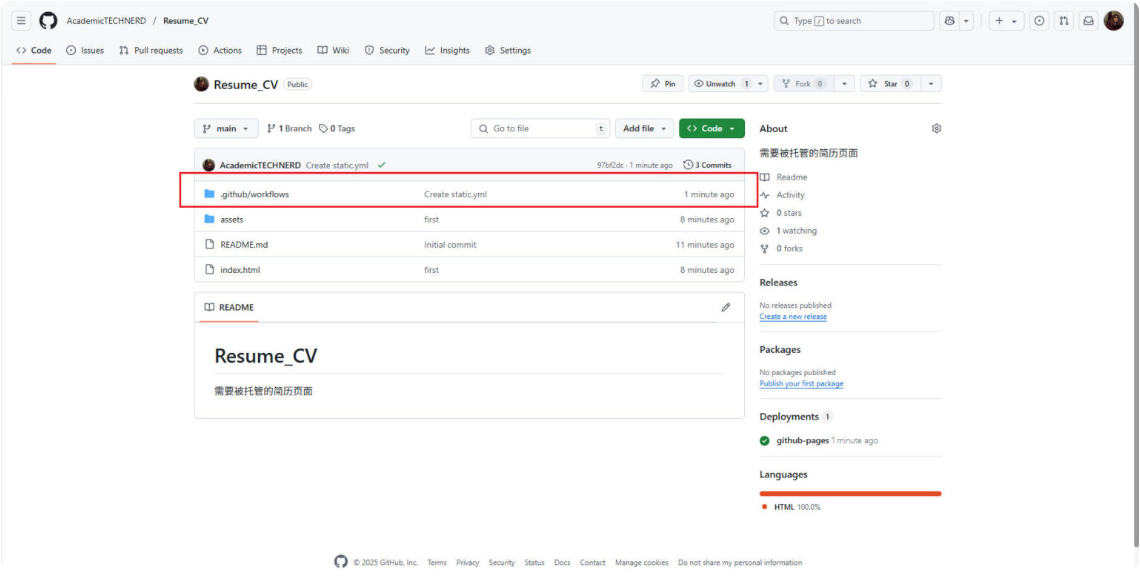This screenshot has height=576, width=1140.
Task: Open the pull requests icon in the header
Action: click(1064, 21)
